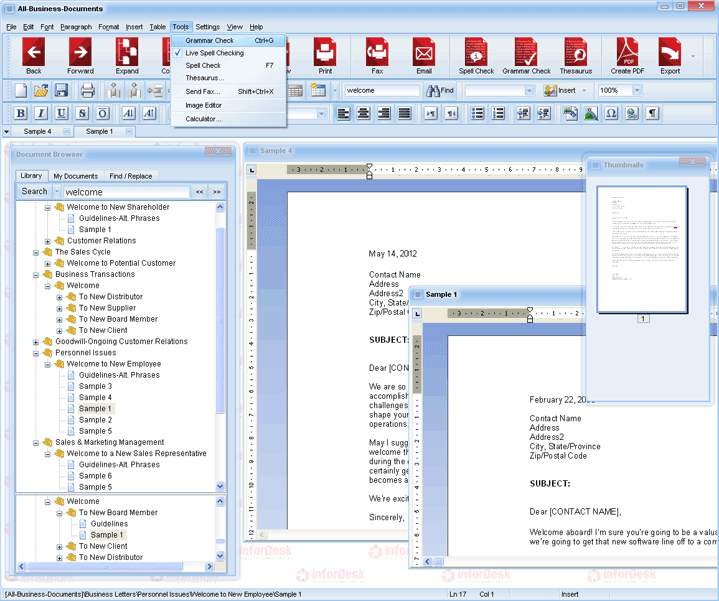Click the previous result << button
The image size is (719, 601).
pyautogui.click(x=199, y=192)
